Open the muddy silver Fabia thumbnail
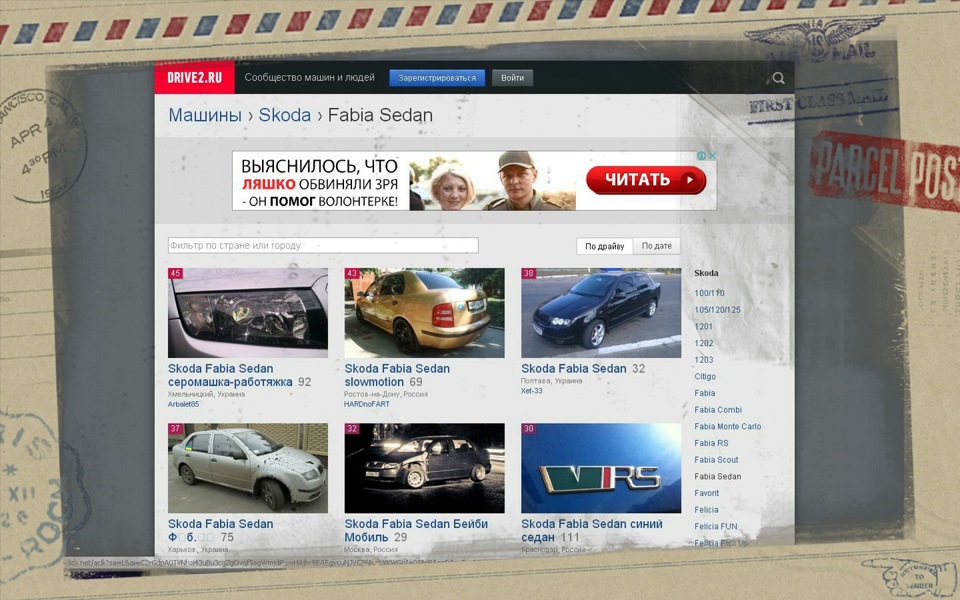Screen dimensions: 960x600 (247, 468)
